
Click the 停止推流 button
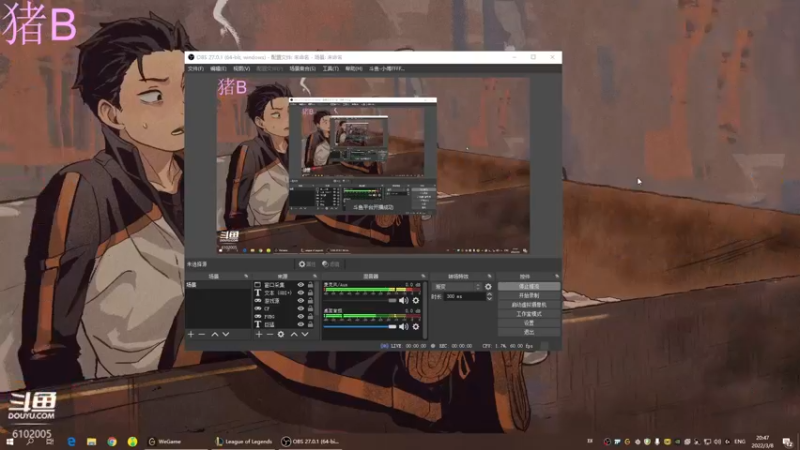[x=529, y=286]
